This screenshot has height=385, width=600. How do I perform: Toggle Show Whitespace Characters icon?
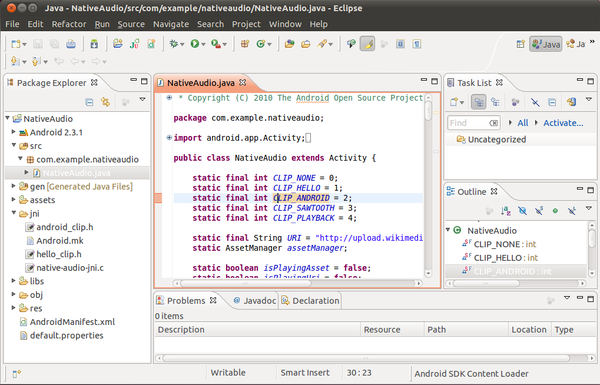pos(417,44)
